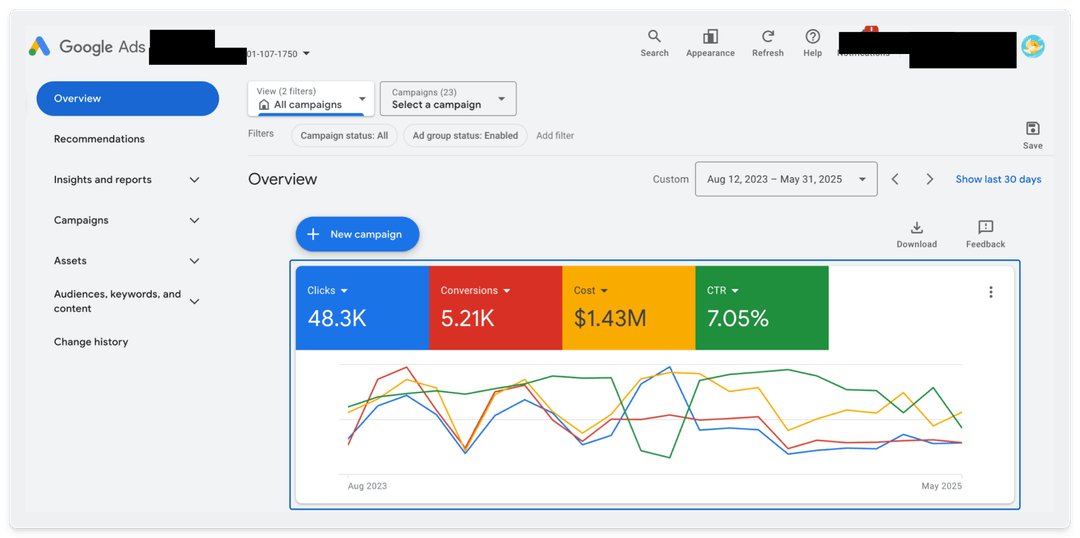1080x538 pixels.
Task: Go to next date range arrow
Action: tap(929, 179)
